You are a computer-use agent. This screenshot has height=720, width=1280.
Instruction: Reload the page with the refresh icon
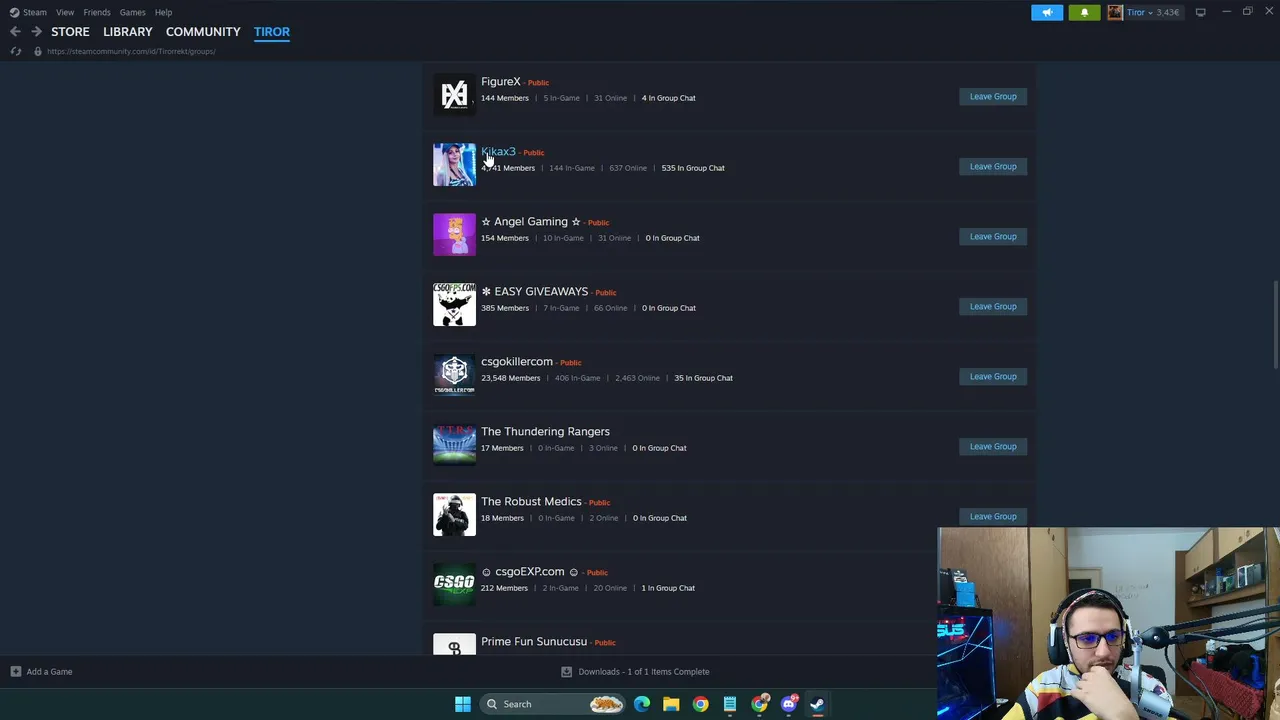pyautogui.click(x=15, y=51)
